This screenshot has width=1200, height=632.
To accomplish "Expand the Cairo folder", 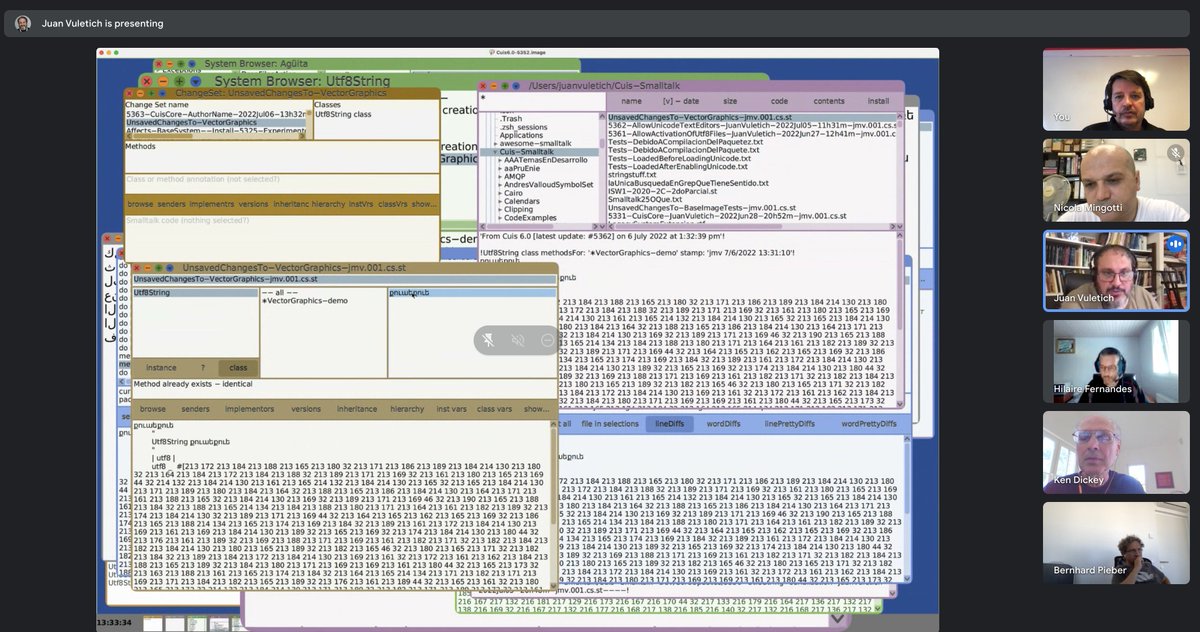I will point(499,193).
